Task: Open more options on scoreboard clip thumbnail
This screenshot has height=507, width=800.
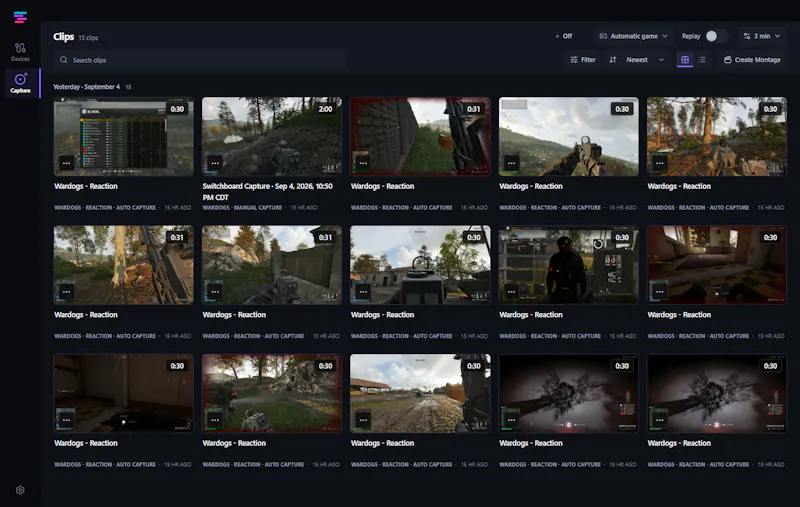Action: point(66,163)
